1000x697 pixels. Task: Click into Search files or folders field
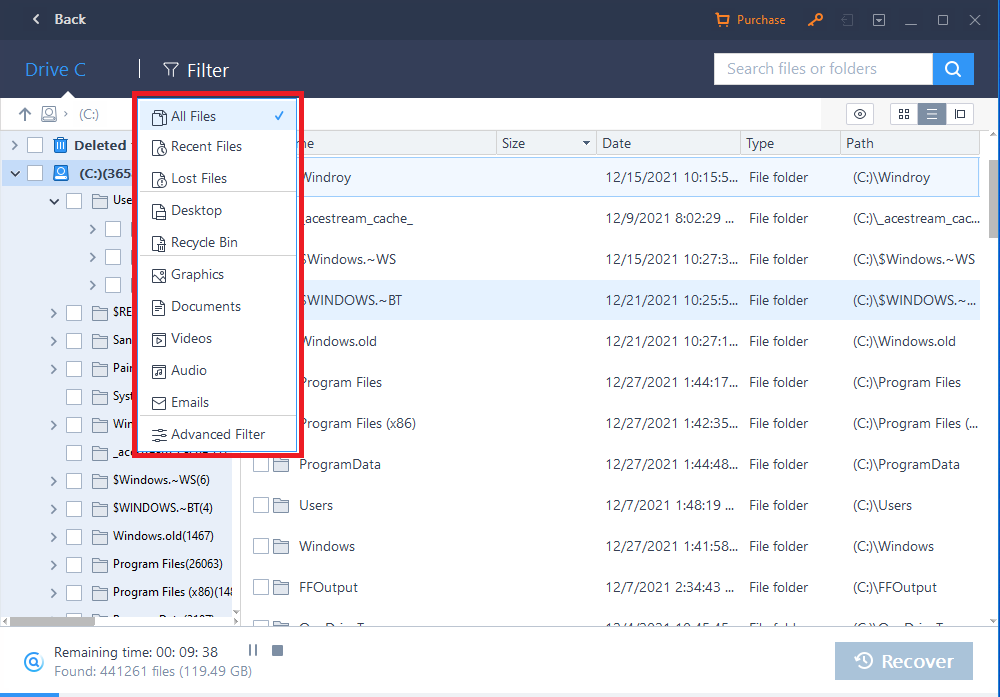pos(822,69)
